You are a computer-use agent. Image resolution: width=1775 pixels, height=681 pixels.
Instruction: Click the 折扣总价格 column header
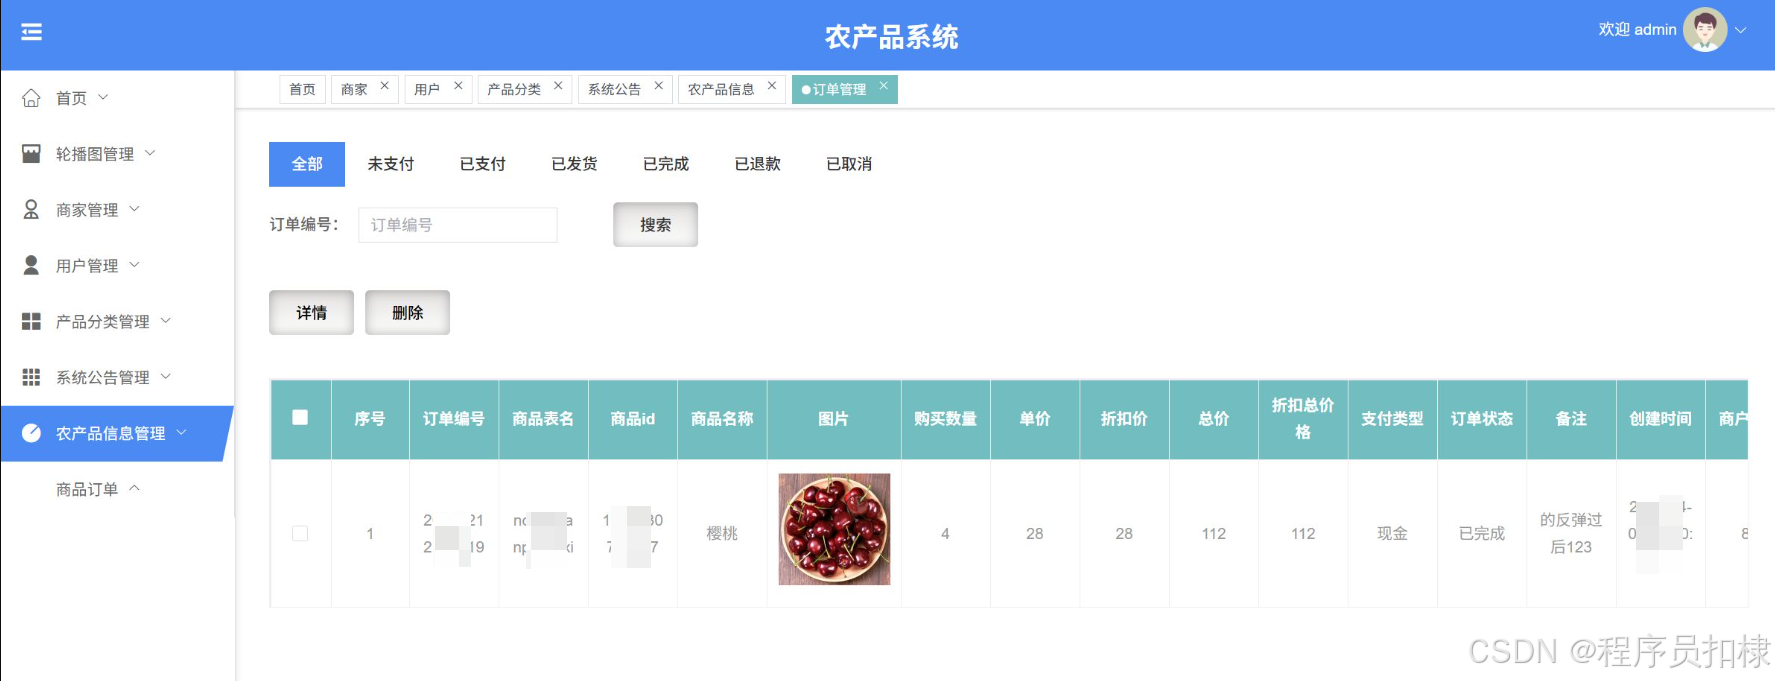(1303, 419)
